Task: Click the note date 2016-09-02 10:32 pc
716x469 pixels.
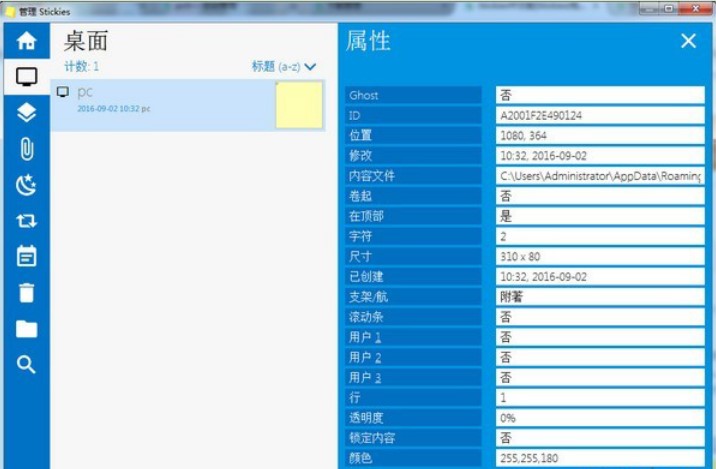Action: [114, 109]
